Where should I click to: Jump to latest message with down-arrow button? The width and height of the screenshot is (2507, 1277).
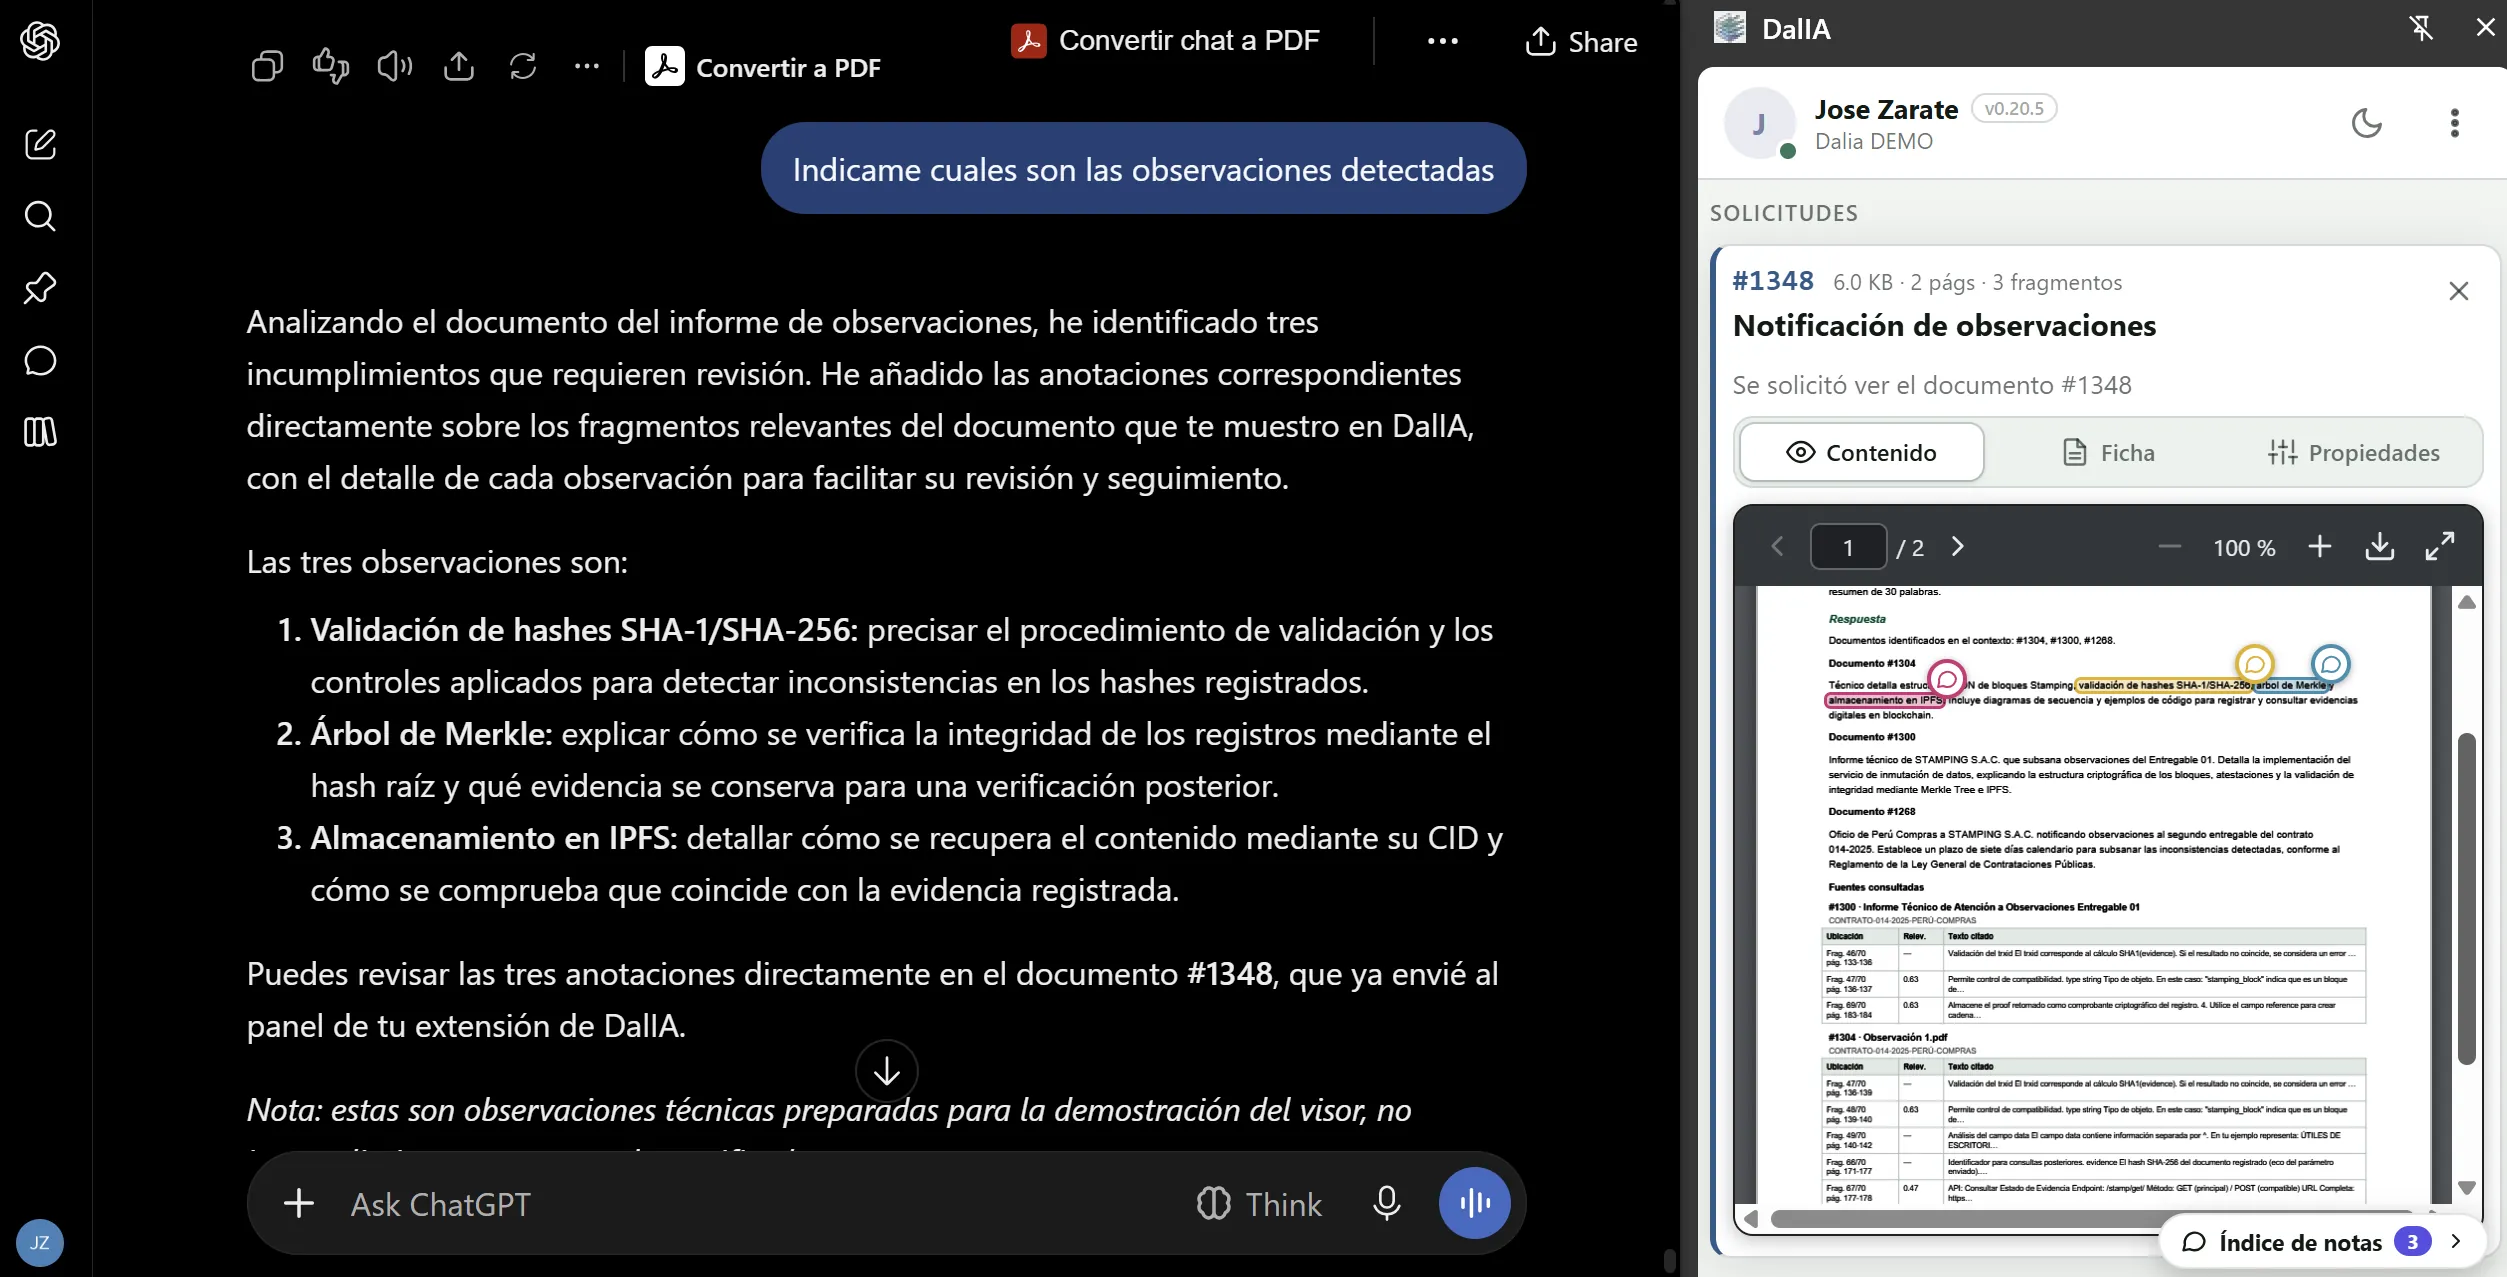coord(886,1071)
